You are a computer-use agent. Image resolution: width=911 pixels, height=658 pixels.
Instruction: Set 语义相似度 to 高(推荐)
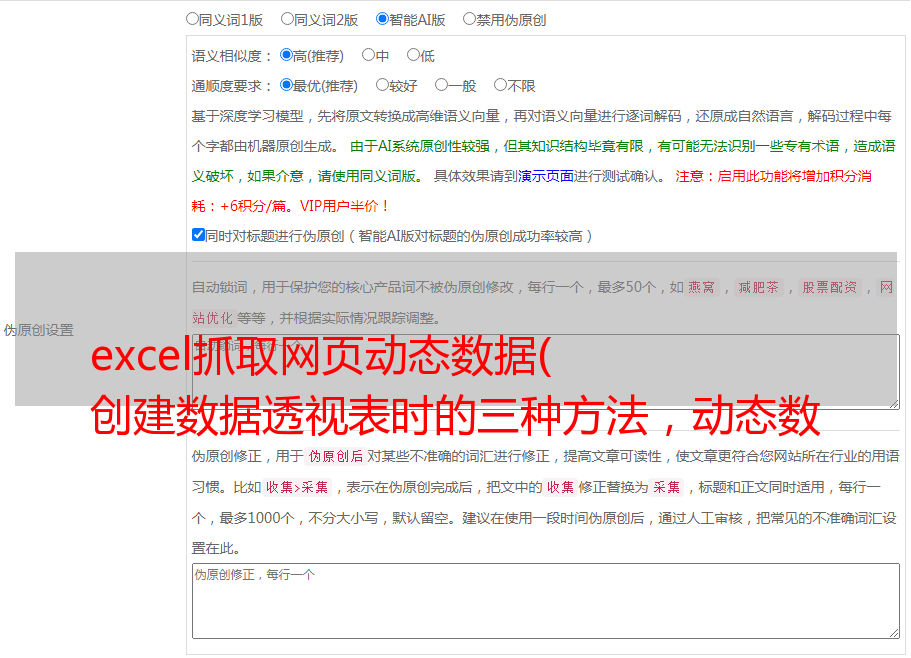(286, 55)
